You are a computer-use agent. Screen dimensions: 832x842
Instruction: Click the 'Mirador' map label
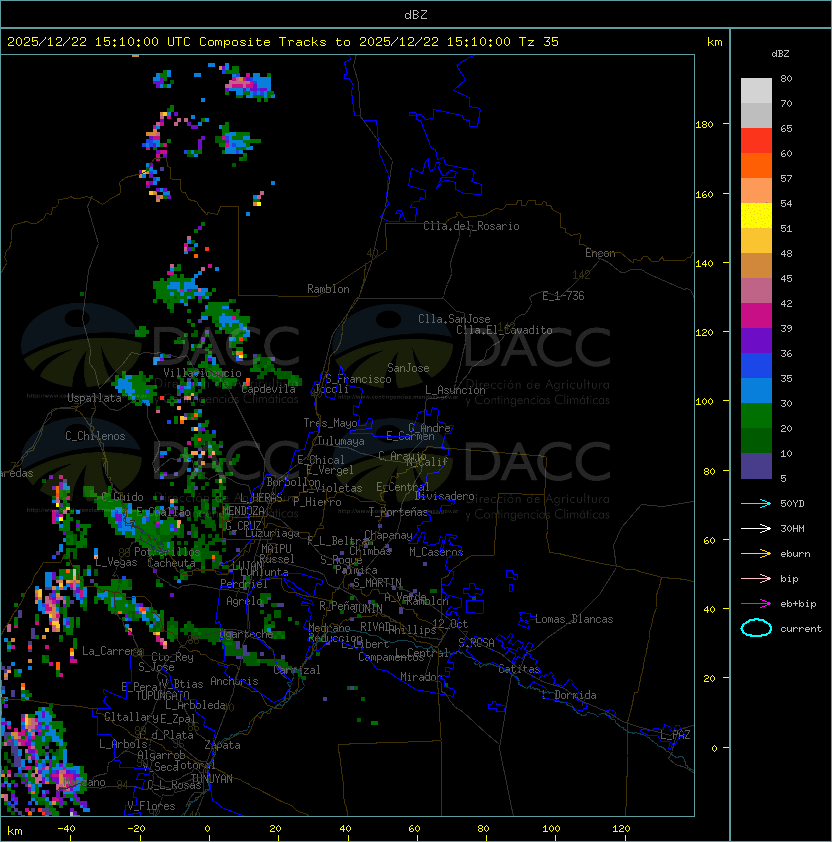pos(422,677)
